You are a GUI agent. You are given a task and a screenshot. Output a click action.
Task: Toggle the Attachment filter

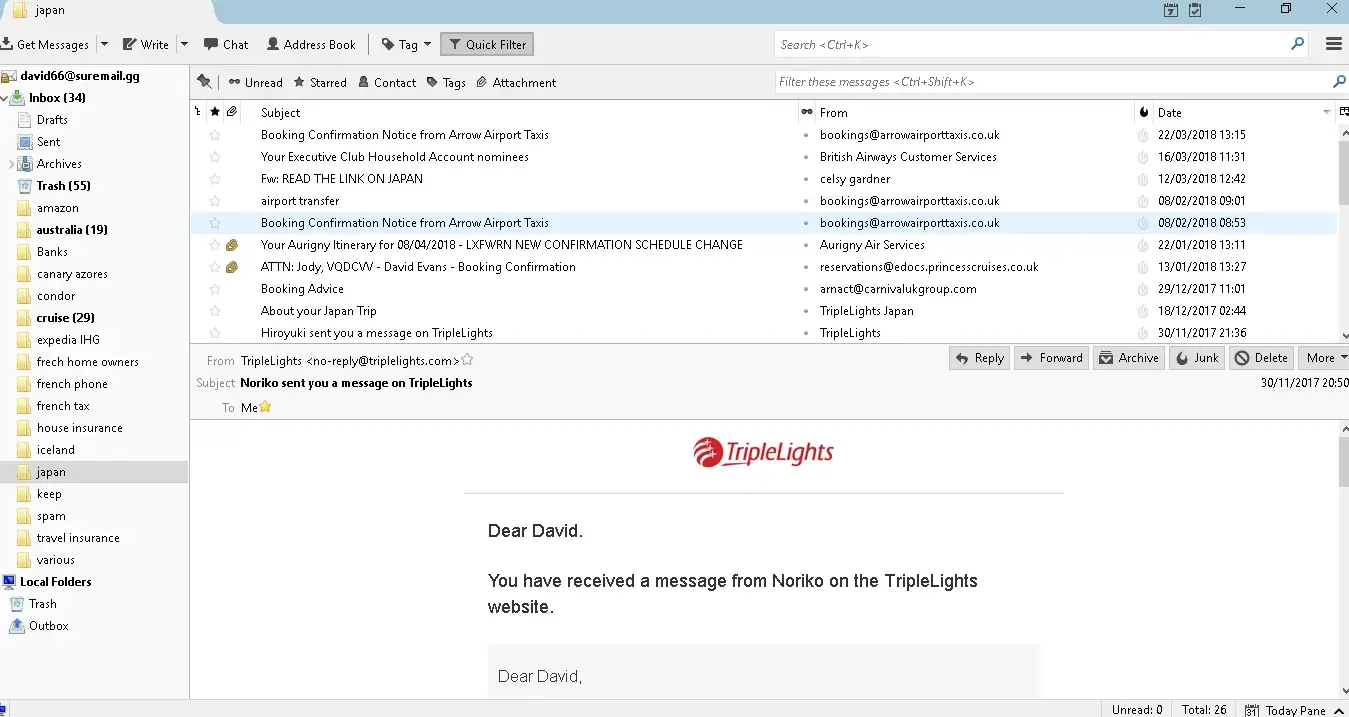pos(516,83)
